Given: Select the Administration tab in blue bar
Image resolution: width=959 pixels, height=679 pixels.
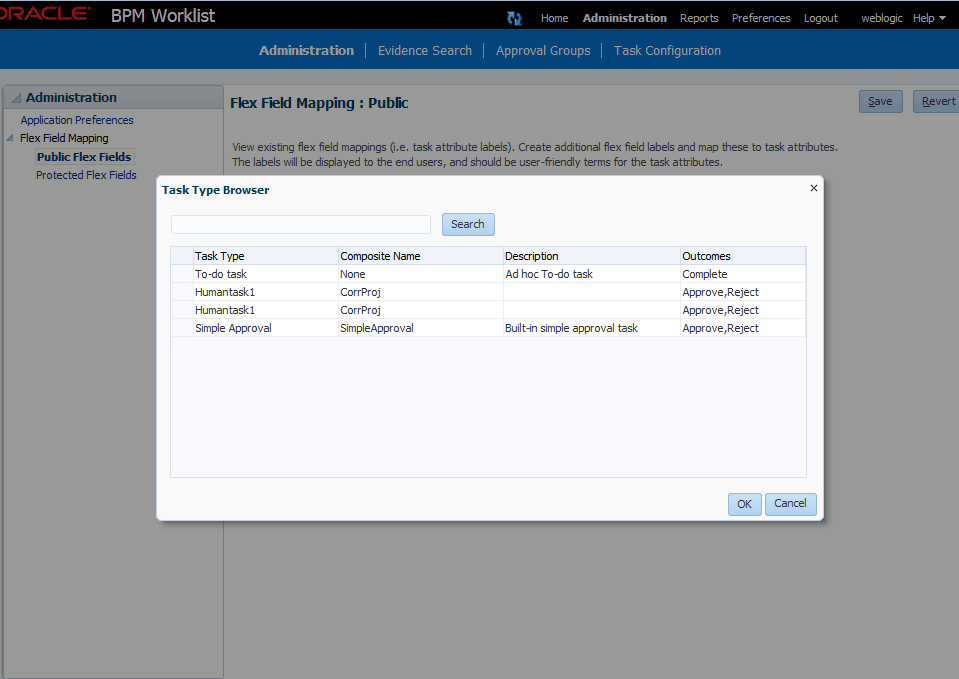Looking at the screenshot, I should pos(306,51).
